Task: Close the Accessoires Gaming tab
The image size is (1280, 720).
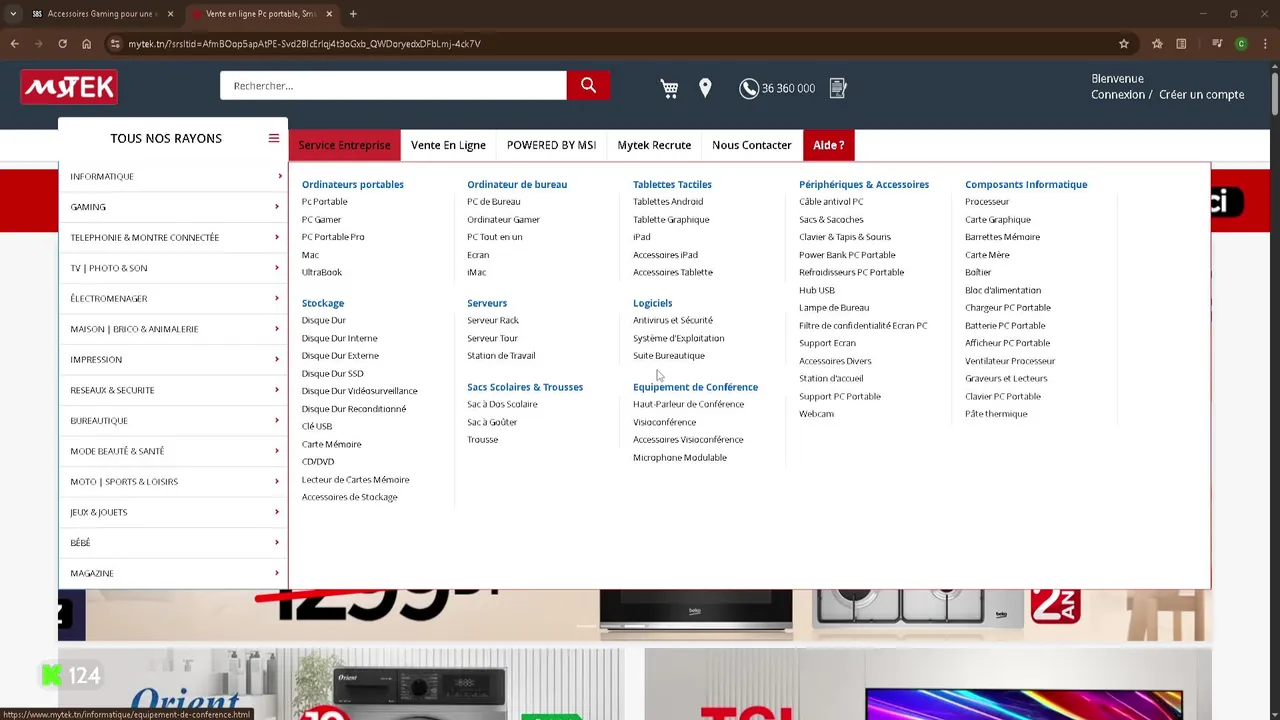Action: pyautogui.click(x=170, y=14)
